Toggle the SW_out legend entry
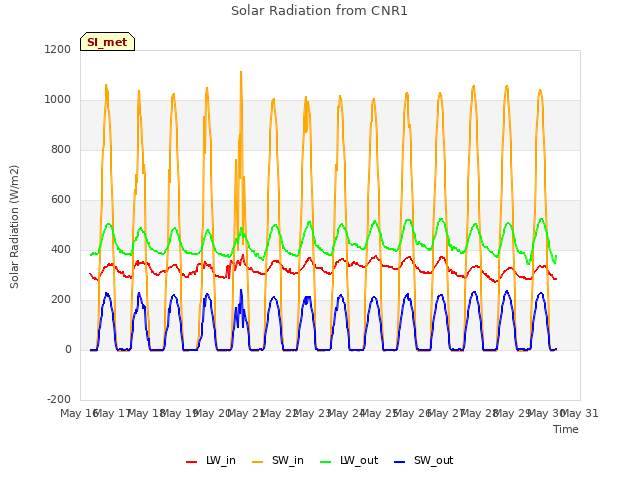Screen dimensions: 640x480 (424, 460)
